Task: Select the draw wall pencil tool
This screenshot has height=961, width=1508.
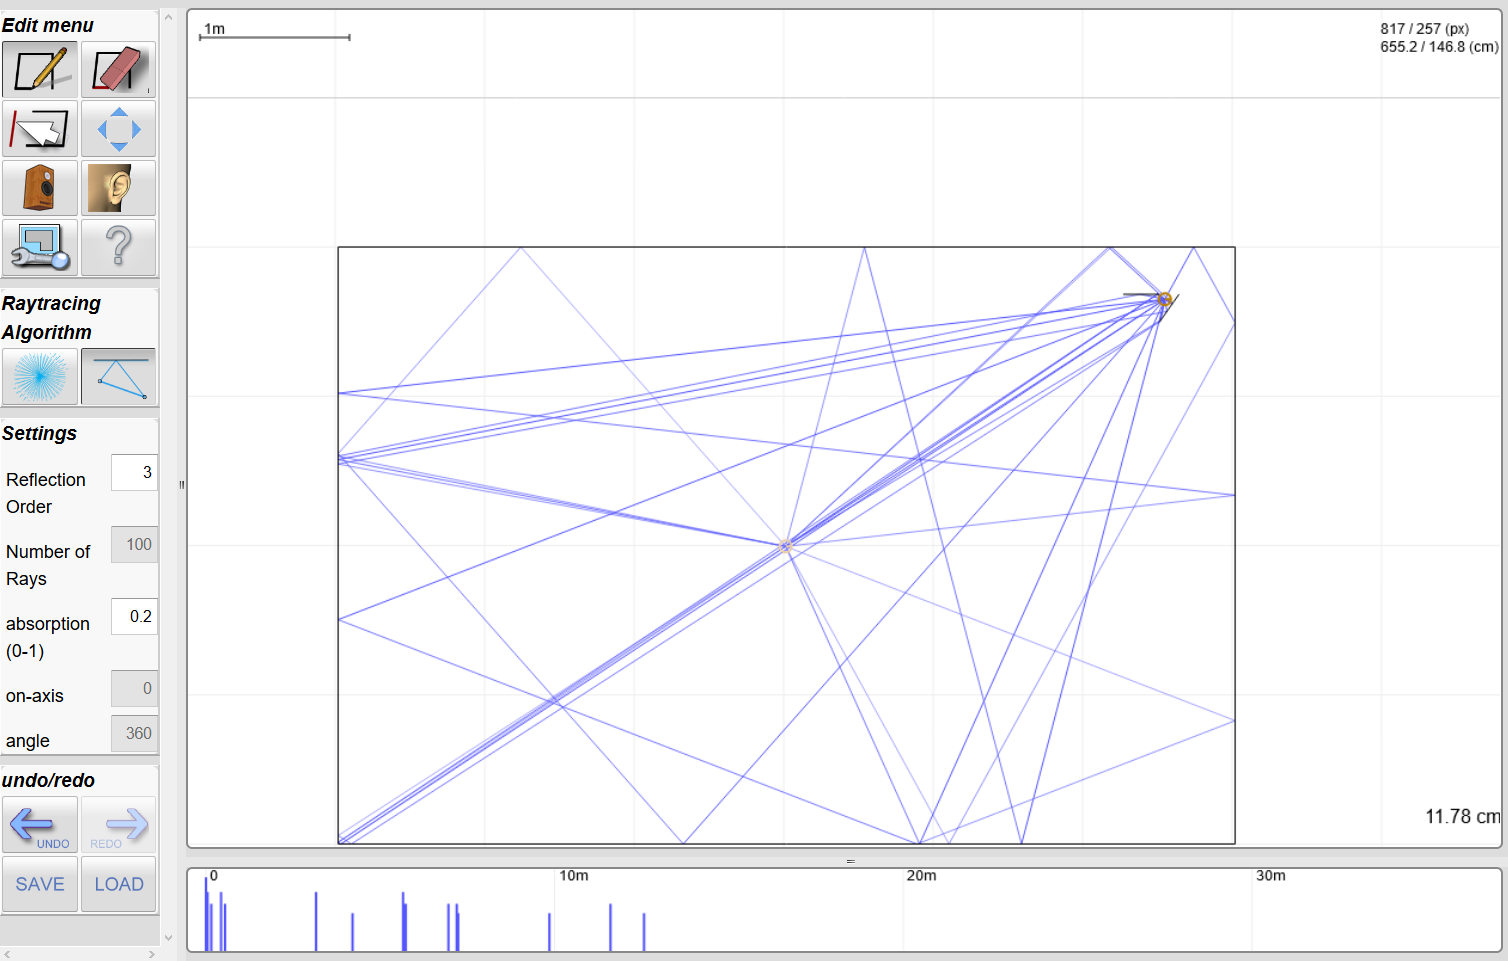Action: click(x=40, y=70)
